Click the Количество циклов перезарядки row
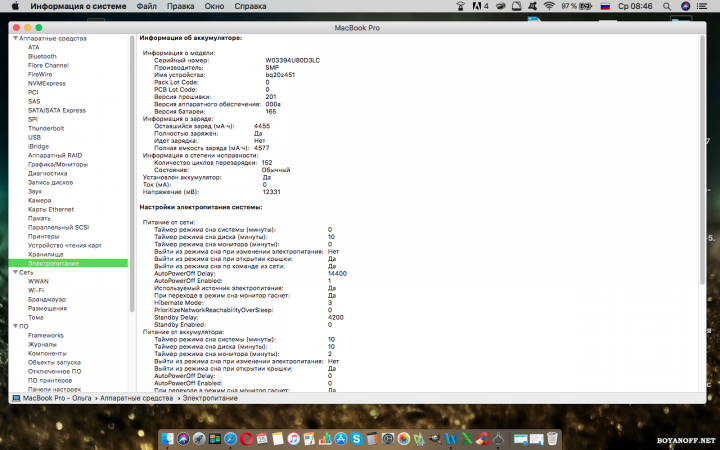The width and height of the screenshot is (720, 450). (x=213, y=163)
